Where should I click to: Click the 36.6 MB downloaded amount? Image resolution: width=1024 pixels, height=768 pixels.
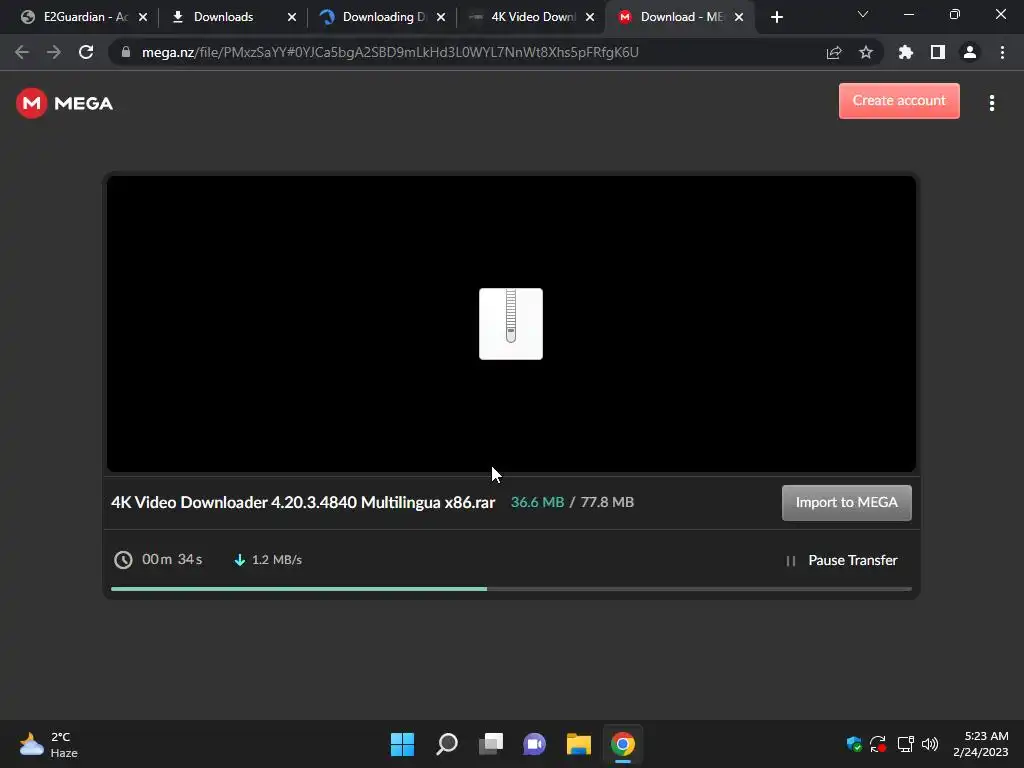(x=537, y=502)
